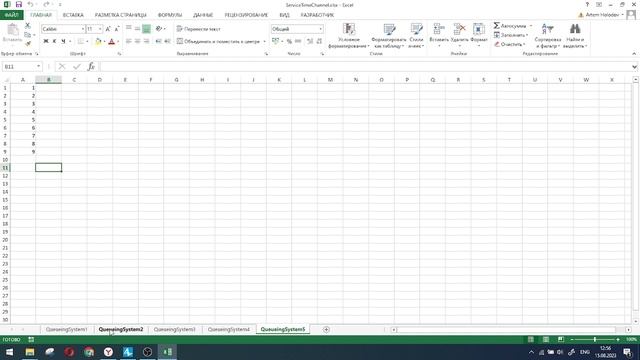The width and height of the screenshot is (640, 360).
Task: Switch to the ДАННЫЕ ribbon tab
Action: point(203,15)
